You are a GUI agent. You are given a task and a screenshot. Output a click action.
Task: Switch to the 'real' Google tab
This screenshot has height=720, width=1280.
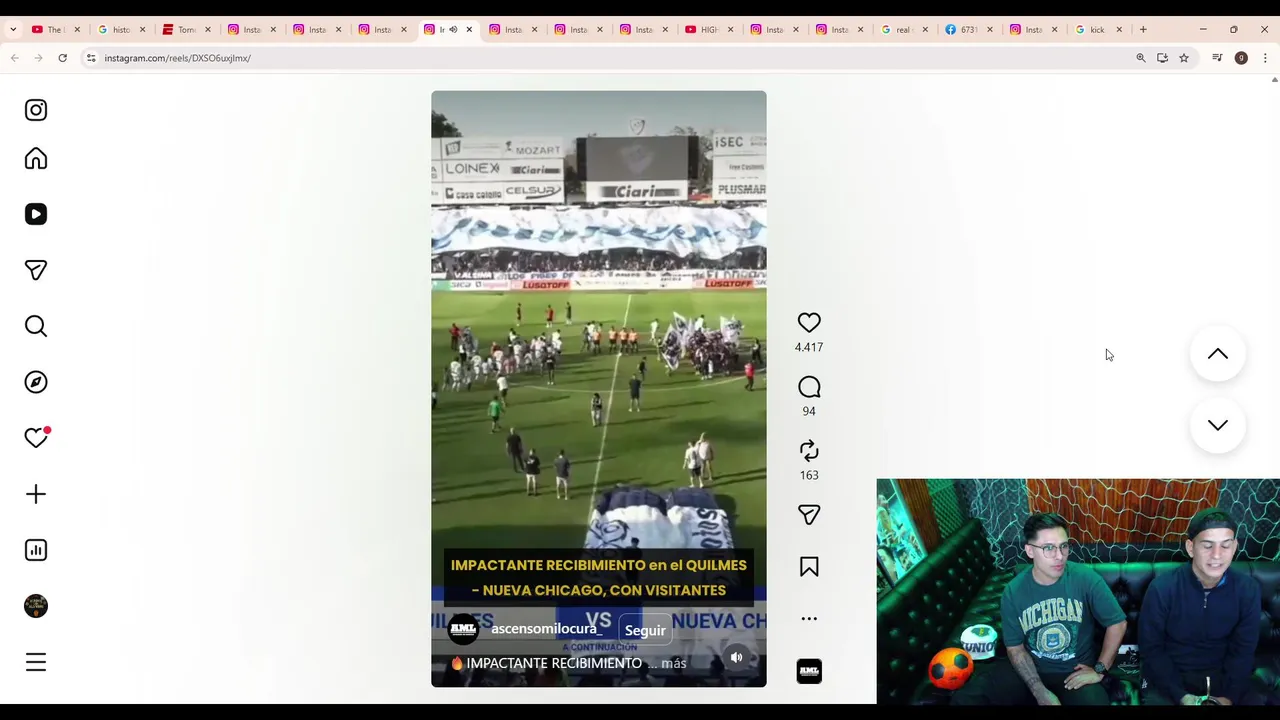point(903,30)
